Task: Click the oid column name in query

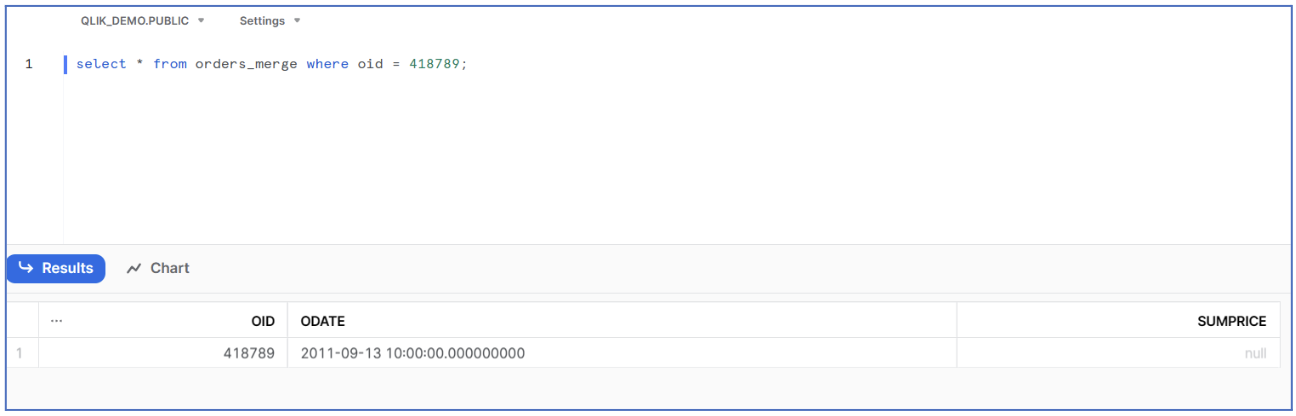Action: point(370,64)
